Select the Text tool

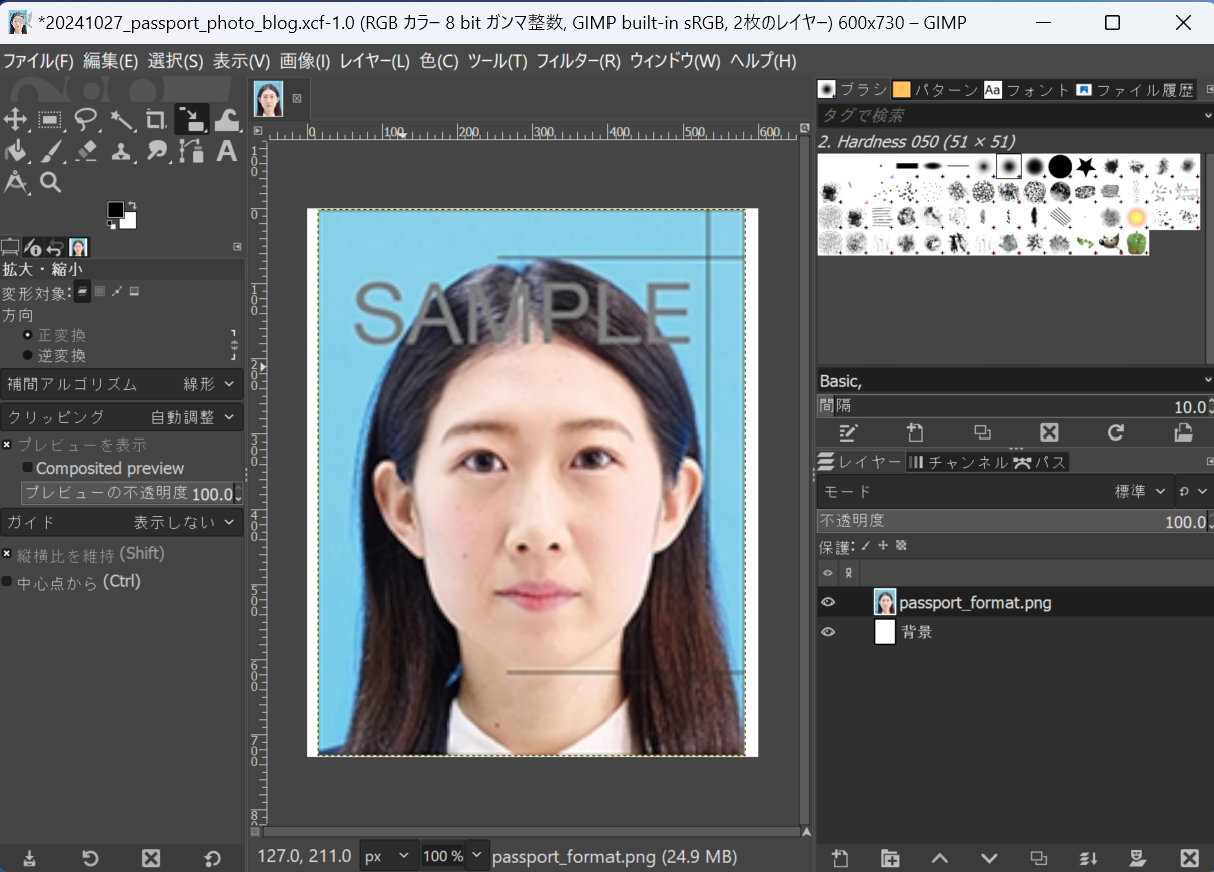pos(227,151)
